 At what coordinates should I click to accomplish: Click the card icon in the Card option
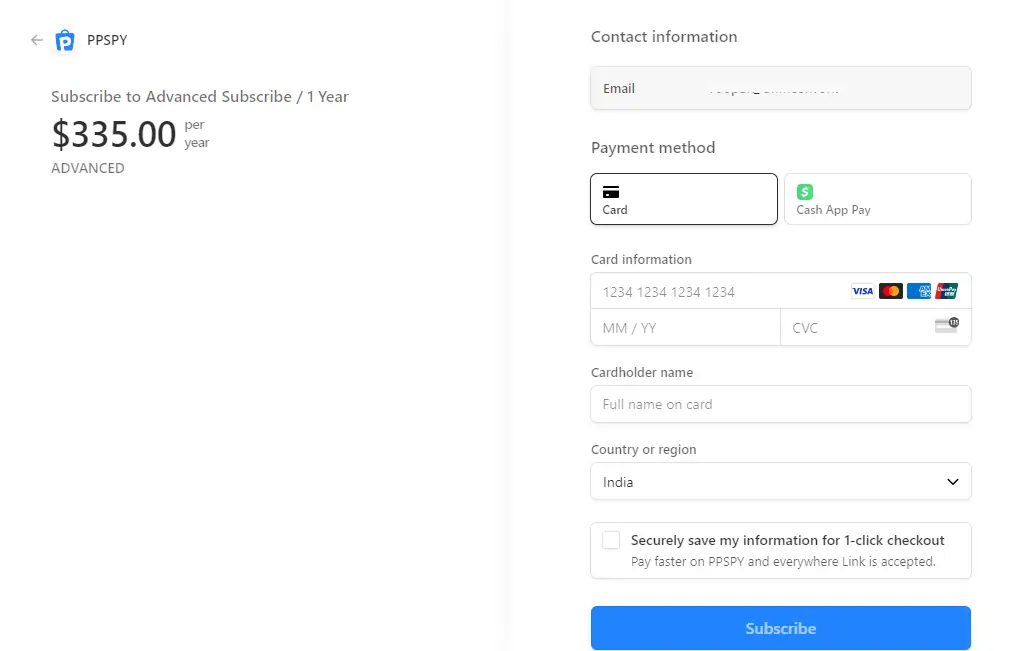611,189
